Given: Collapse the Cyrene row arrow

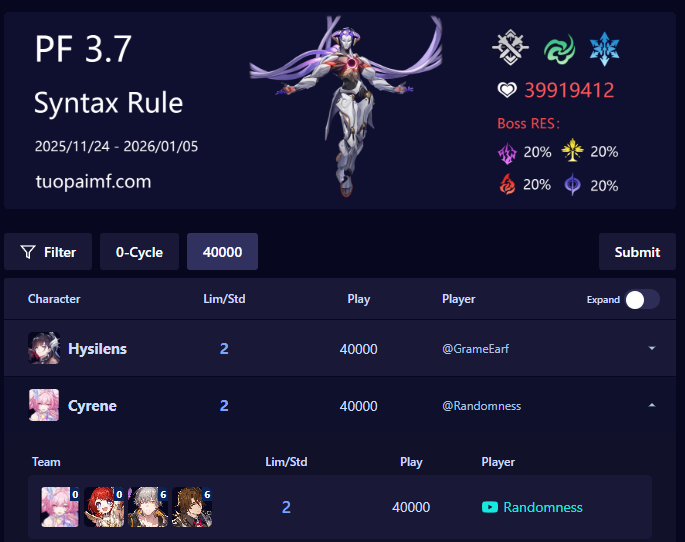Looking at the screenshot, I should (x=652, y=405).
